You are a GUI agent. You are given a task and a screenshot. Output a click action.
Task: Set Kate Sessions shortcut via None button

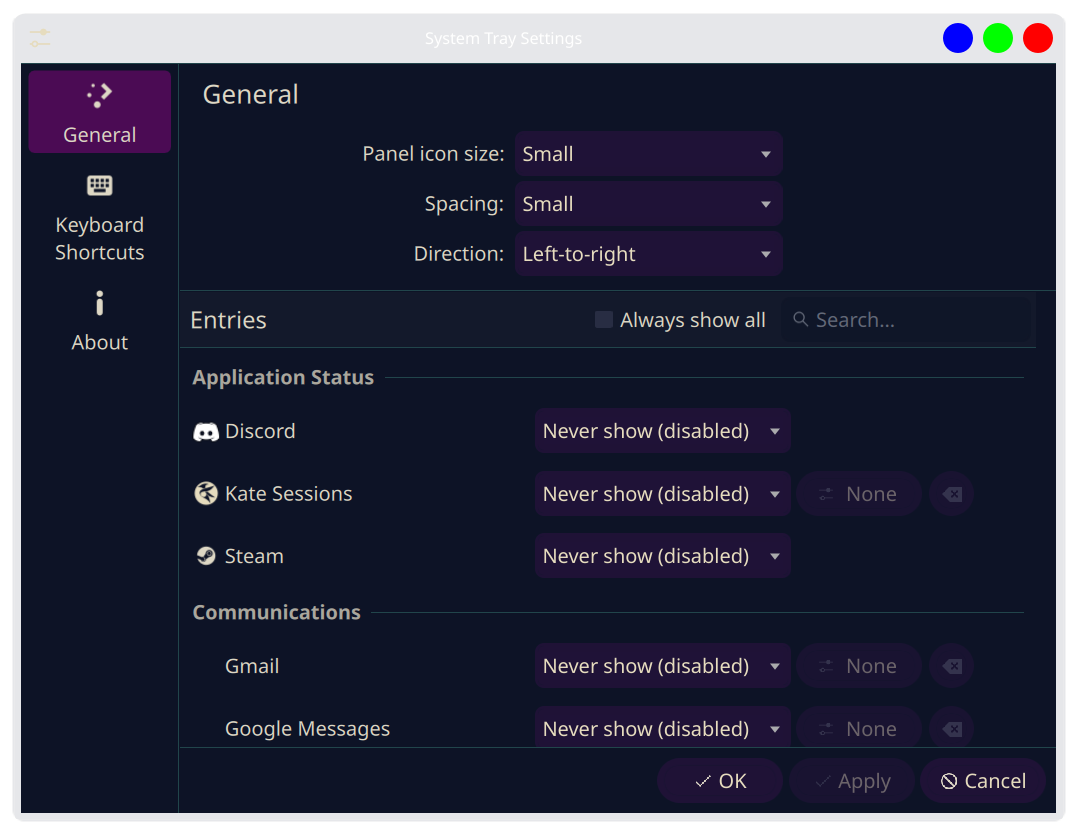(x=858, y=494)
